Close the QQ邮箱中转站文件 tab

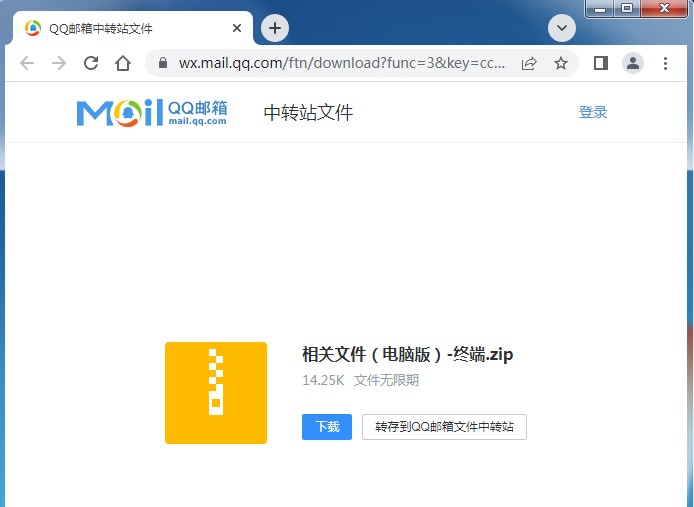(x=237, y=28)
